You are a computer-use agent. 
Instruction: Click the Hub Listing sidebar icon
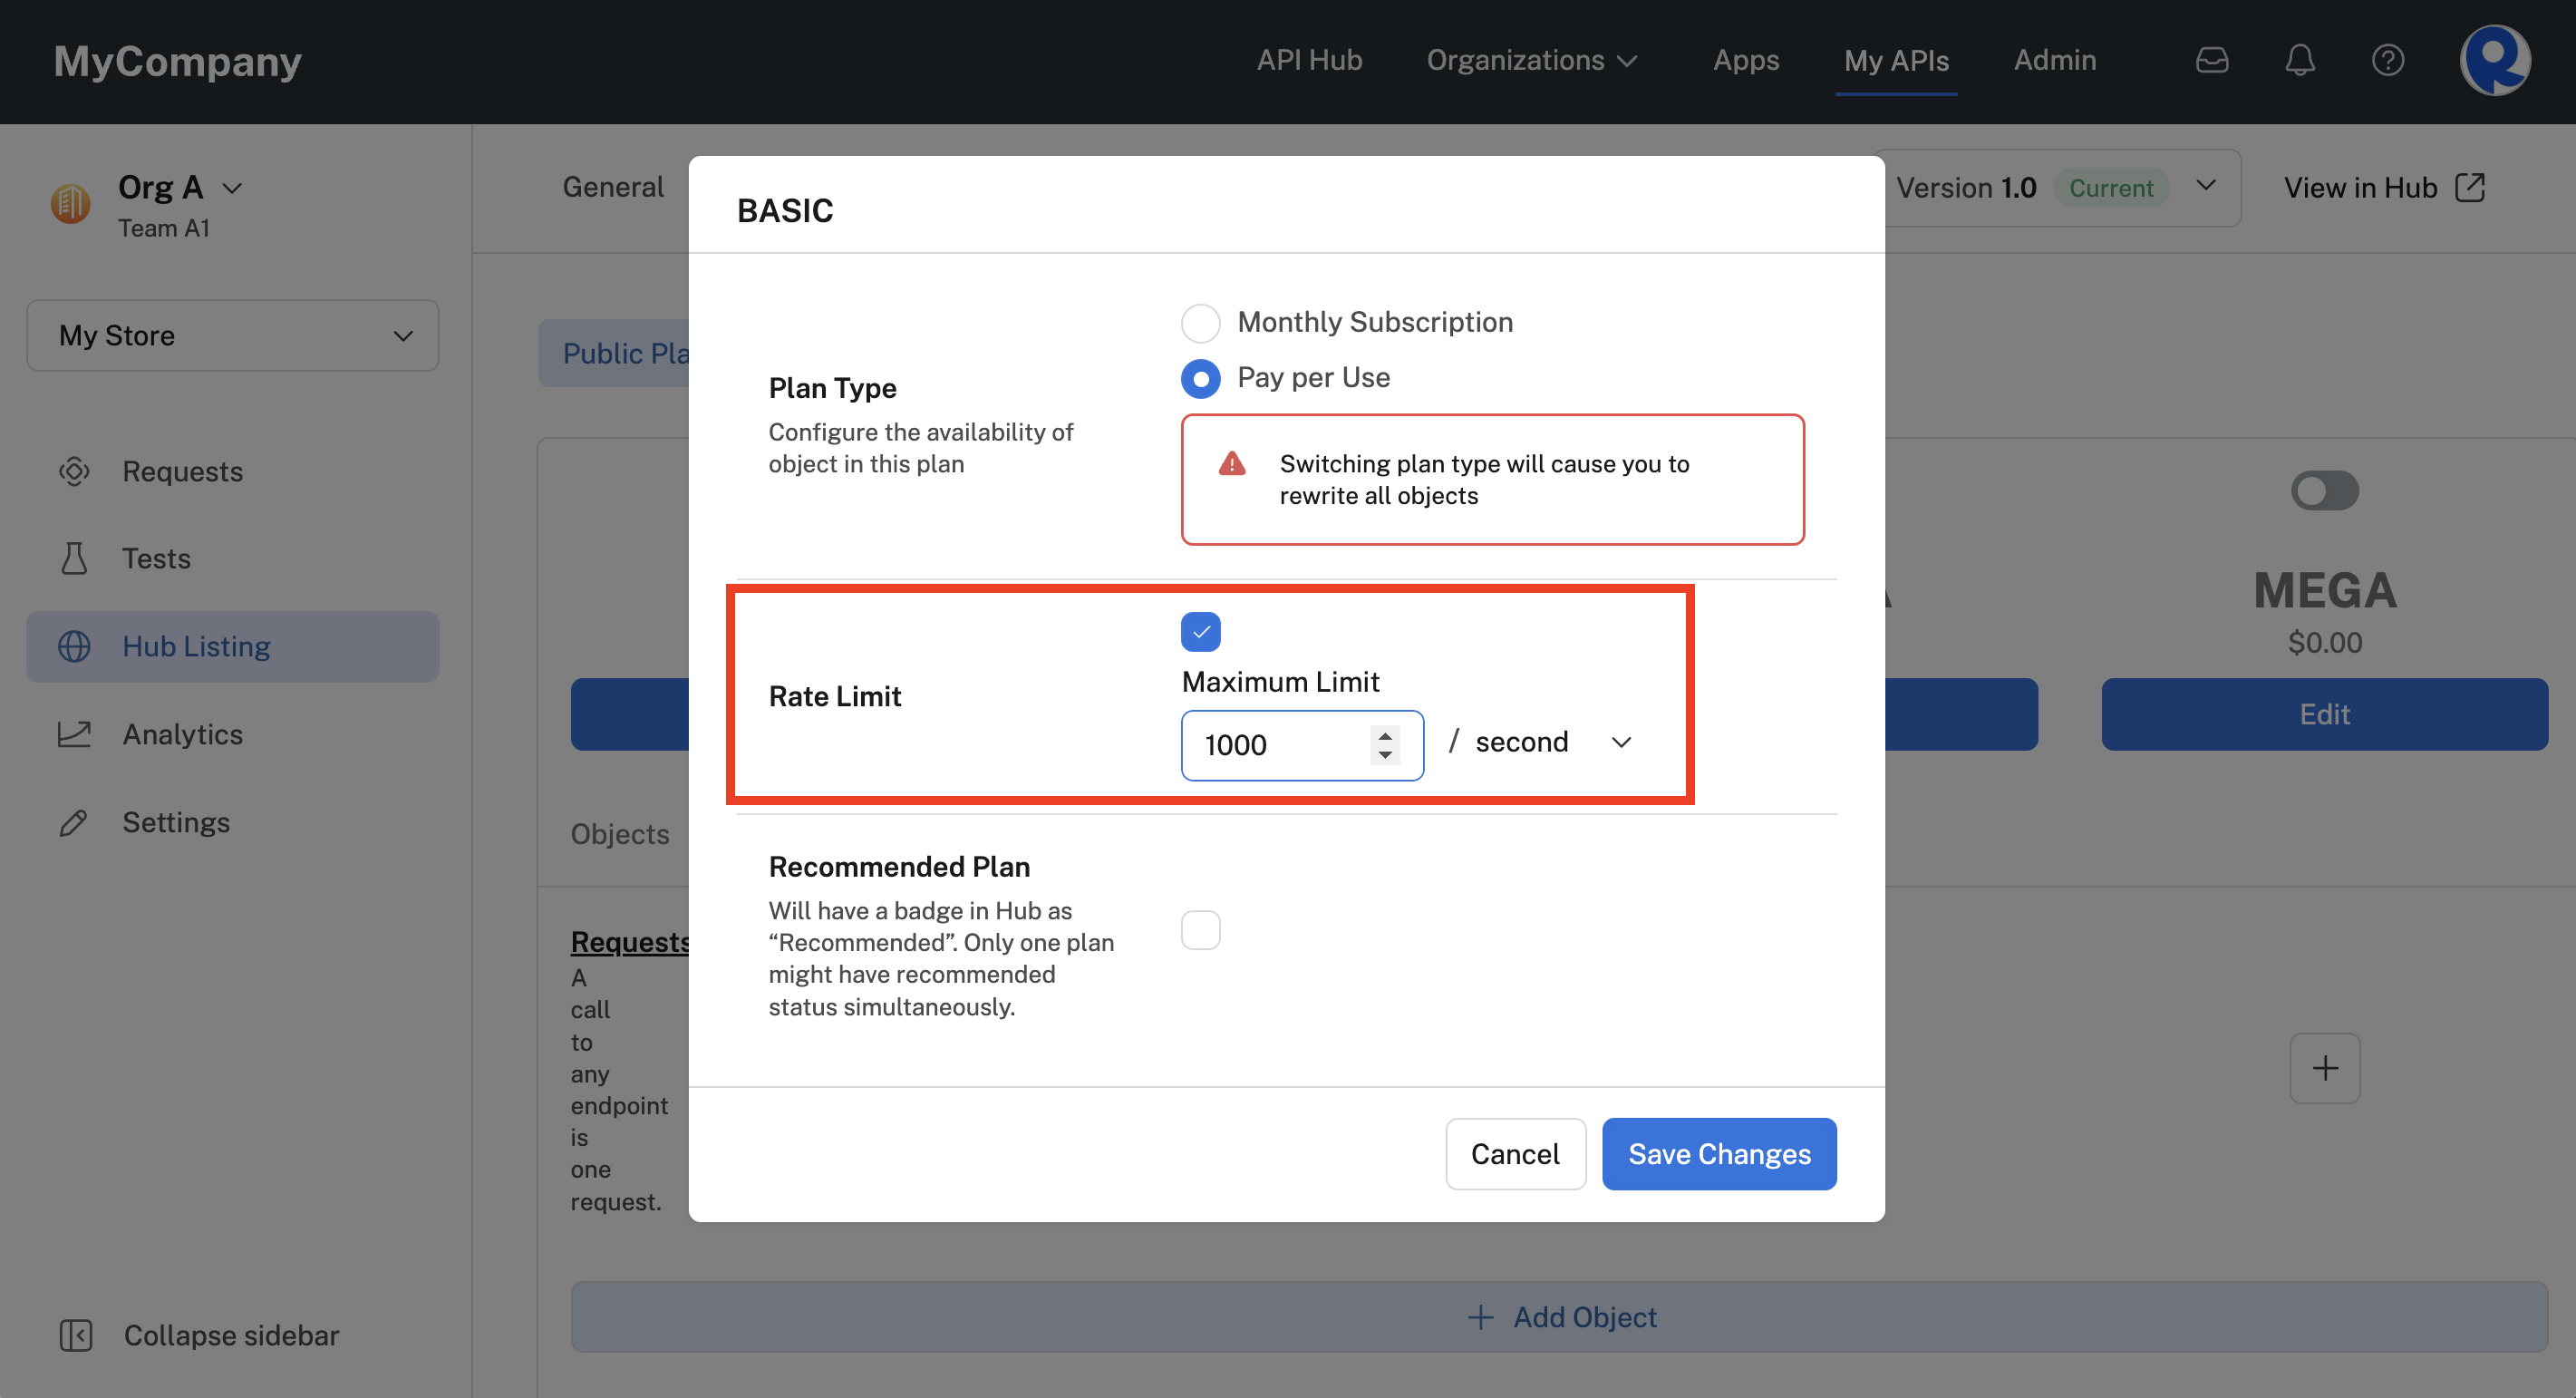pos(73,644)
